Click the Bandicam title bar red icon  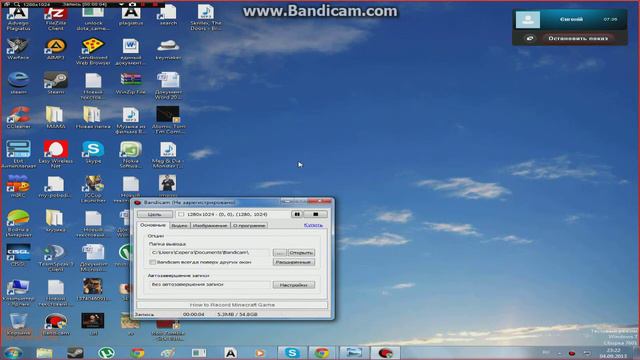pyautogui.click(x=138, y=202)
